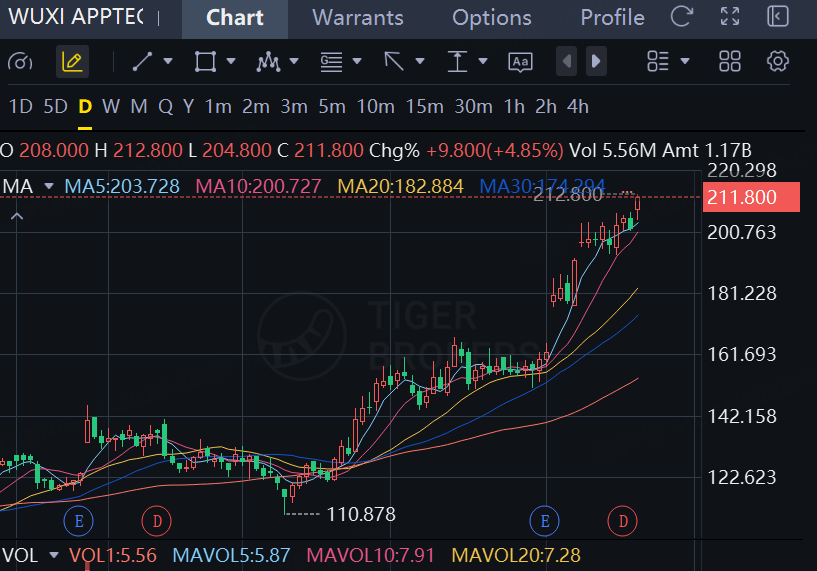This screenshot has height=571, width=817.
Task: Select the monthly M timeframe
Action: click(x=139, y=107)
